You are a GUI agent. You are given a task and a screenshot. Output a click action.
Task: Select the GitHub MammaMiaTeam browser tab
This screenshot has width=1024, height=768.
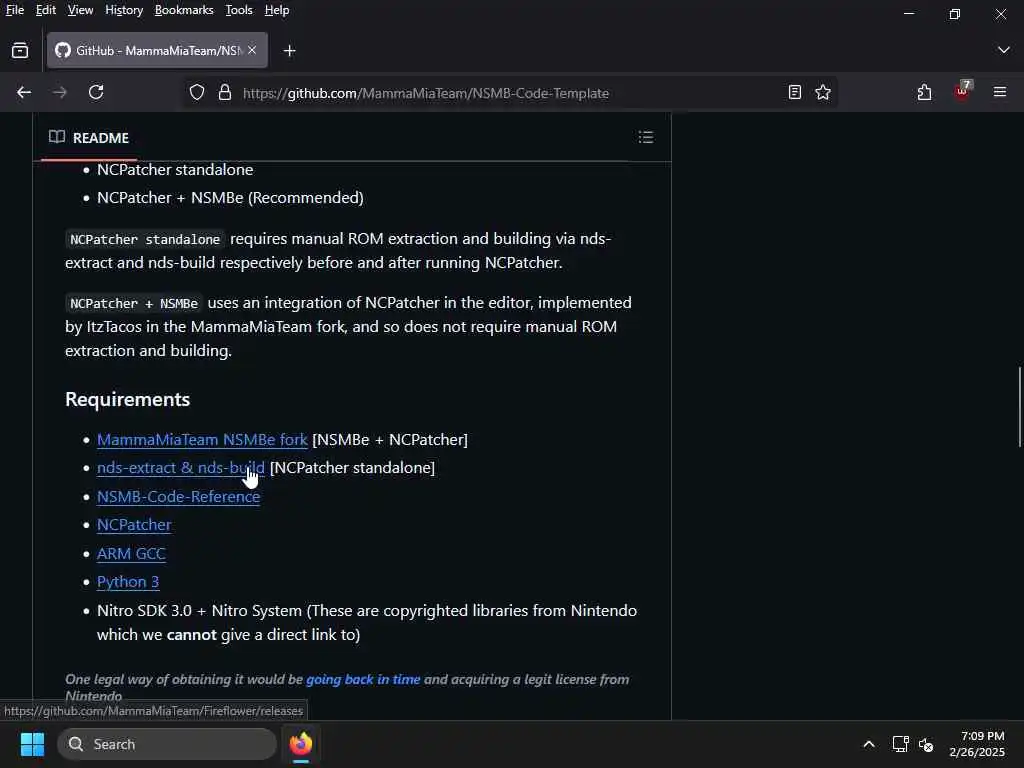157,50
